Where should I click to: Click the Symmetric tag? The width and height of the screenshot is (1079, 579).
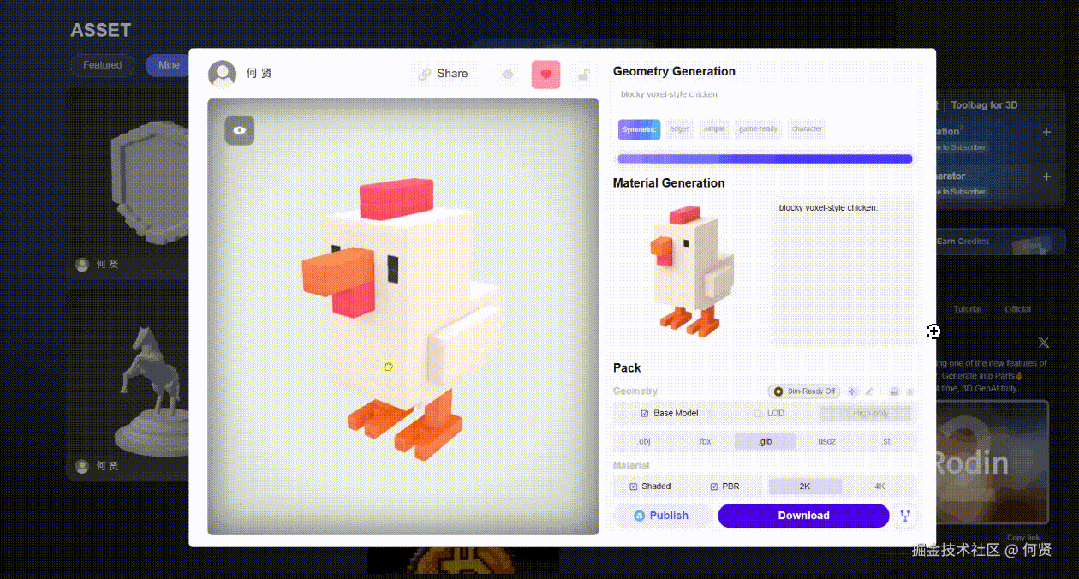pos(639,129)
